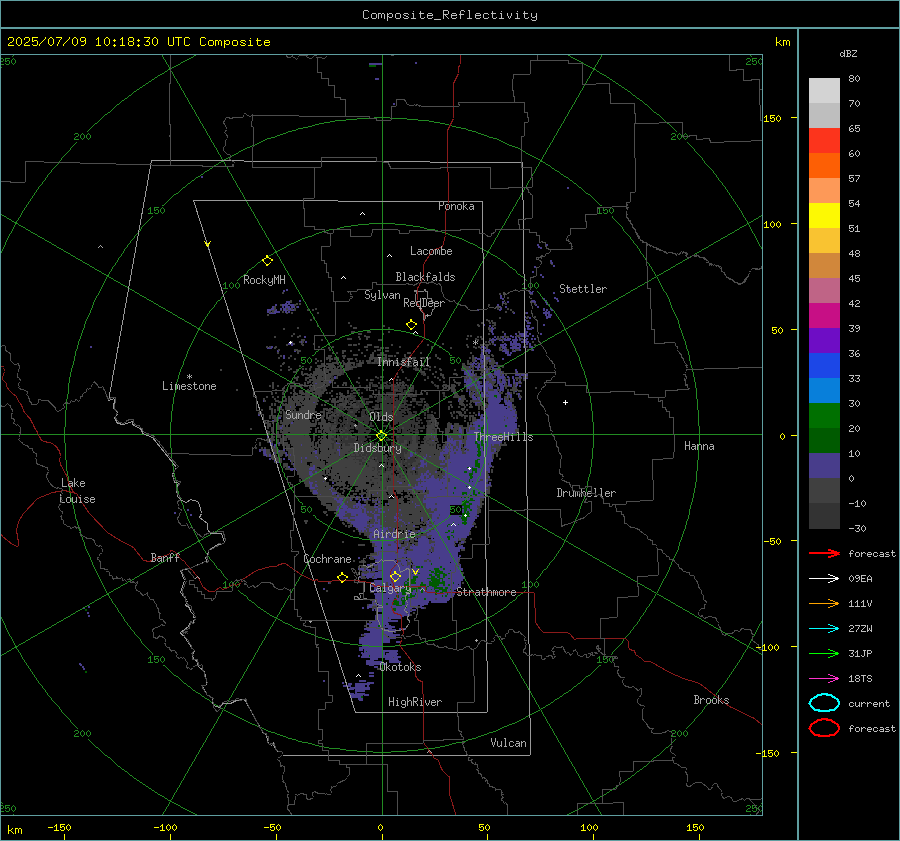The height and width of the screenshot is (841, 900).
Task: Click the red forecast arrow in legend
Action: point(824,553)
